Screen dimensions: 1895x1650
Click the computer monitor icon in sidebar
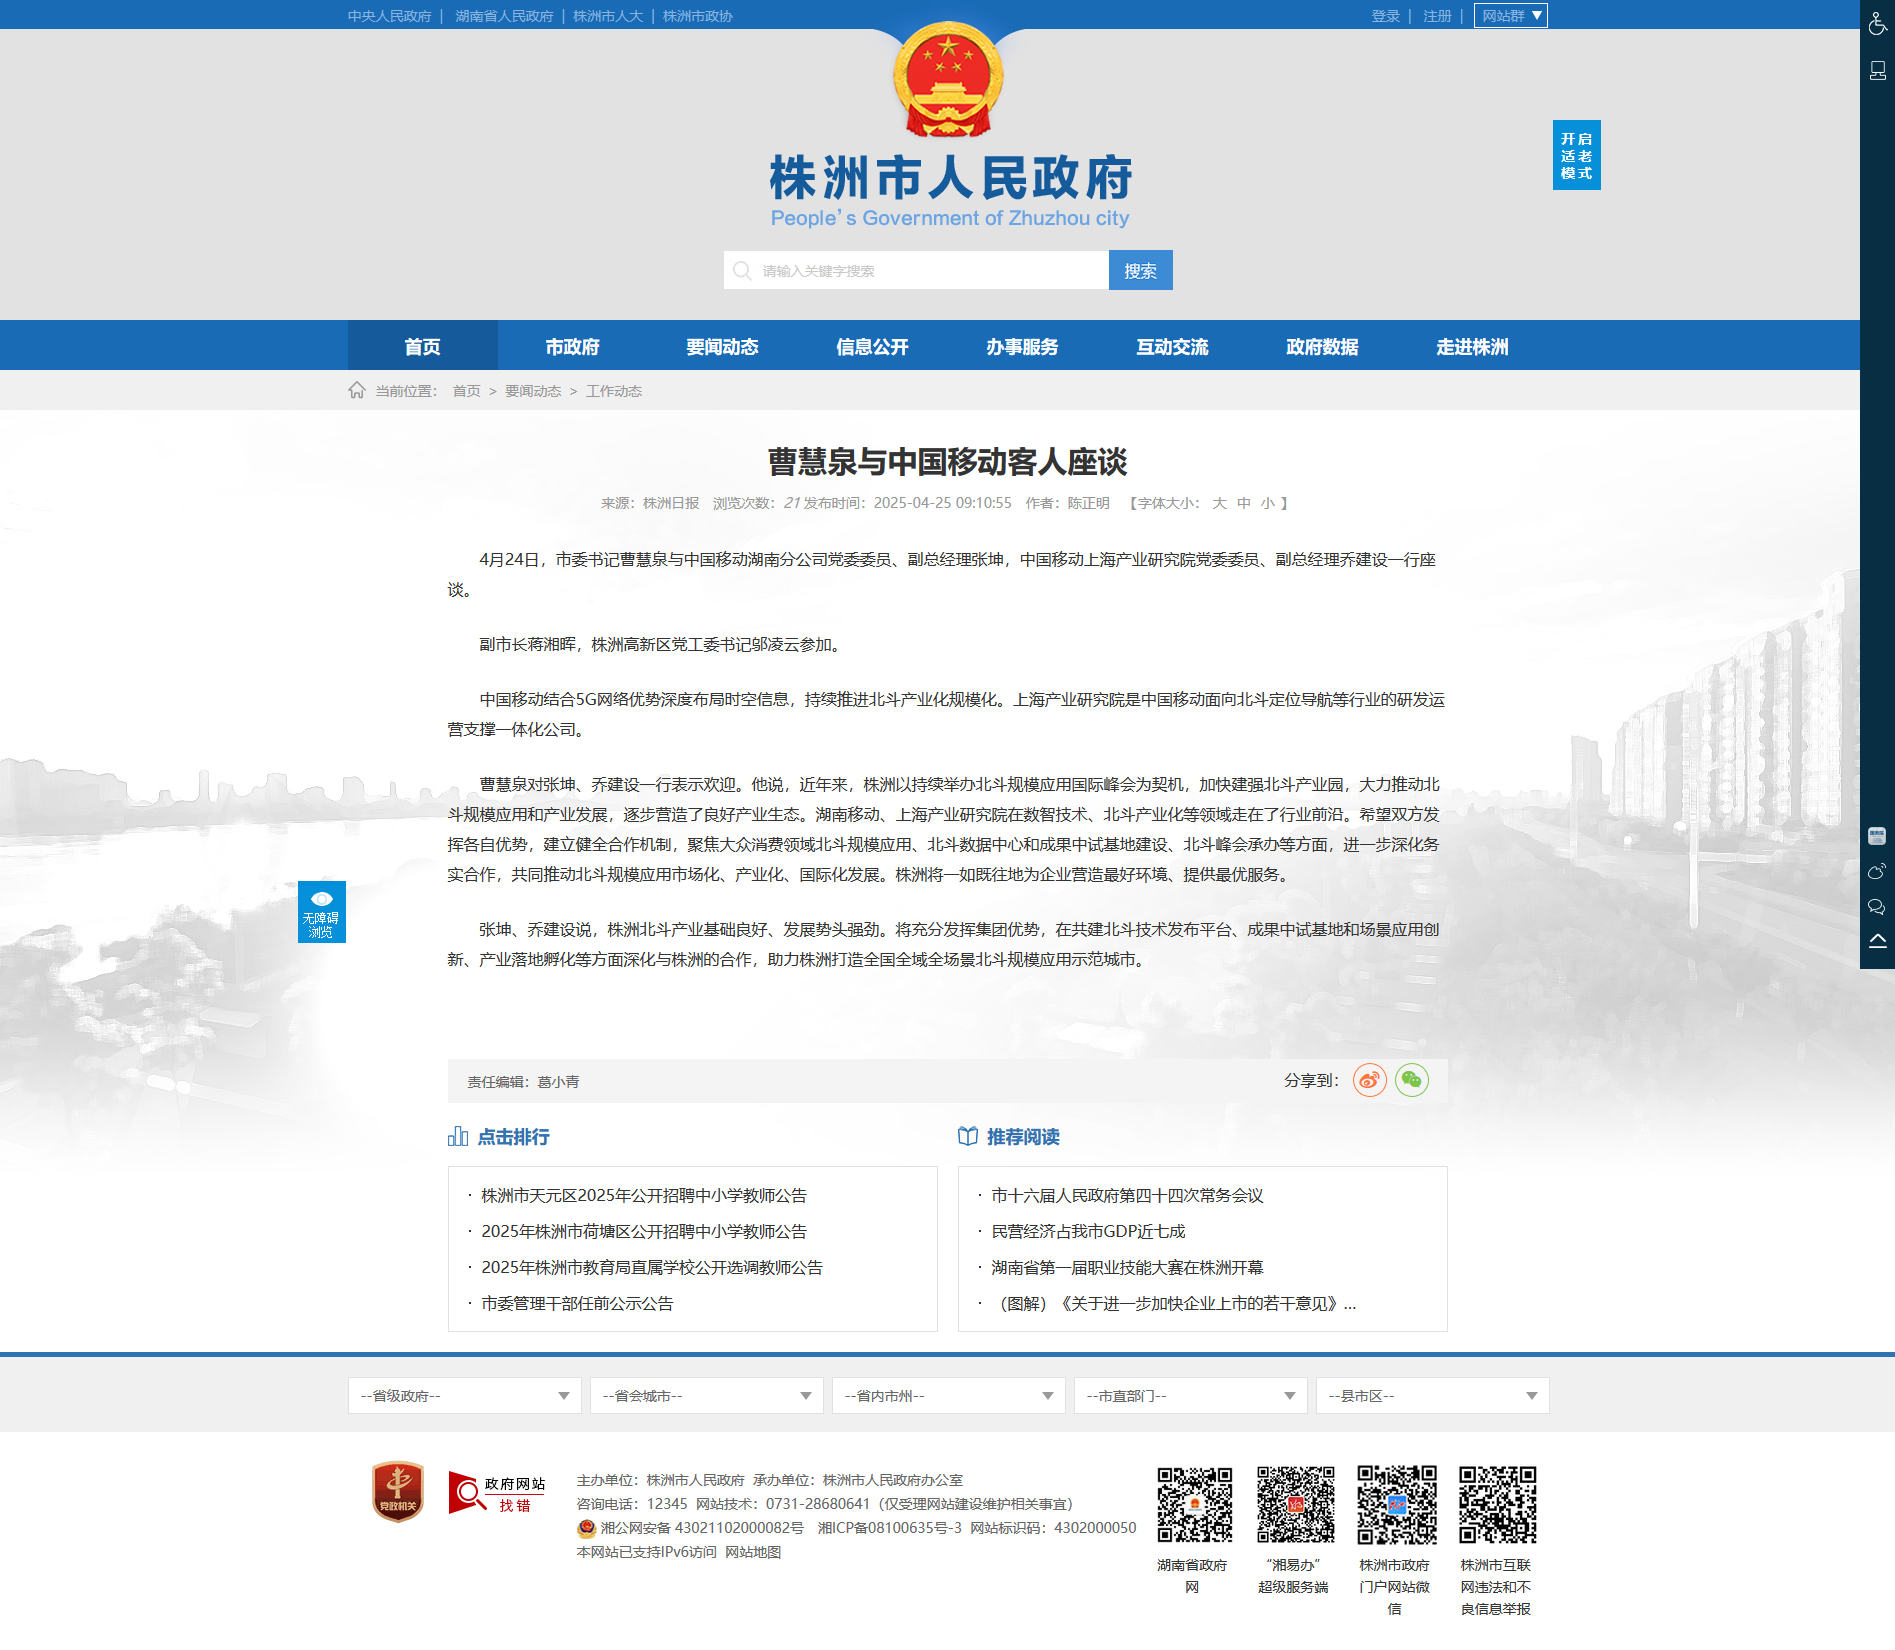tap(1877, 71)
